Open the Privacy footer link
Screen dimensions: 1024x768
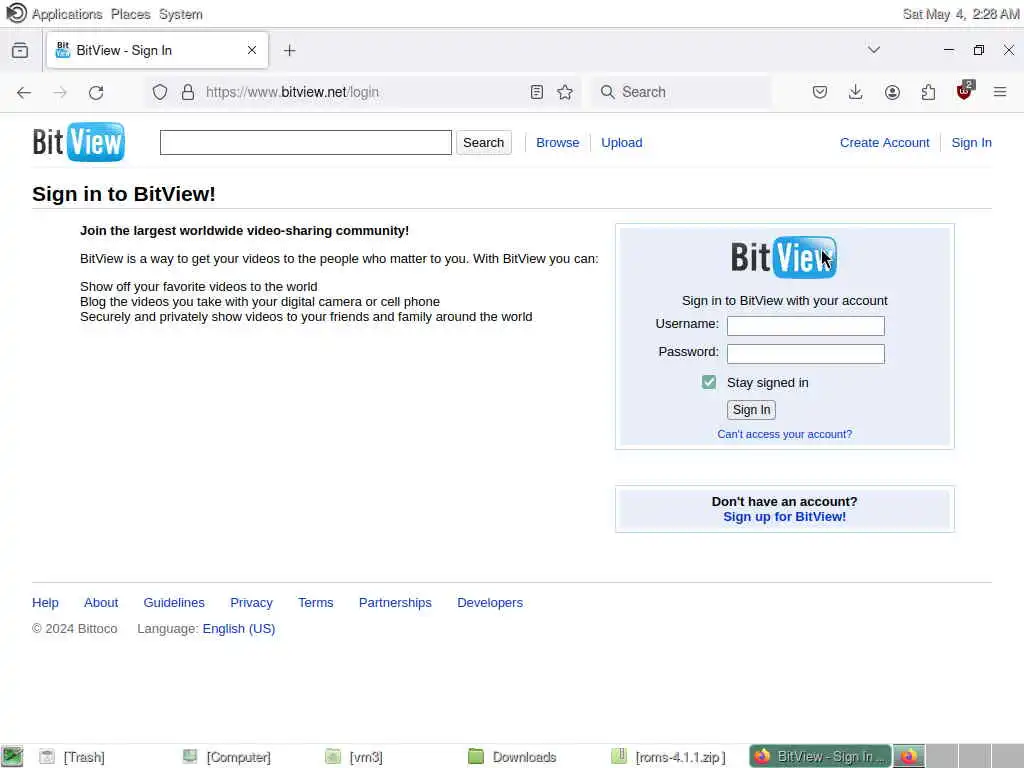[251, 603]
